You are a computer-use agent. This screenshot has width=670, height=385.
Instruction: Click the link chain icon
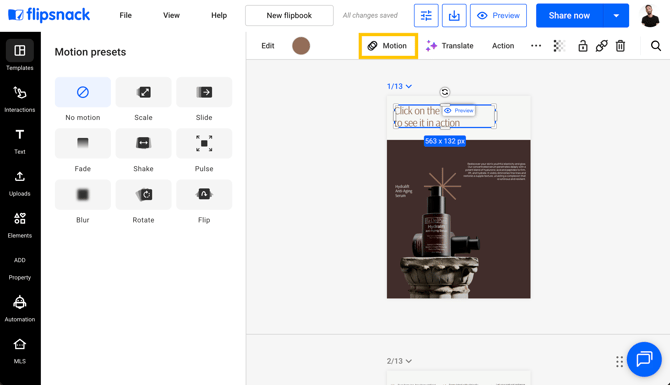(602, 46)
